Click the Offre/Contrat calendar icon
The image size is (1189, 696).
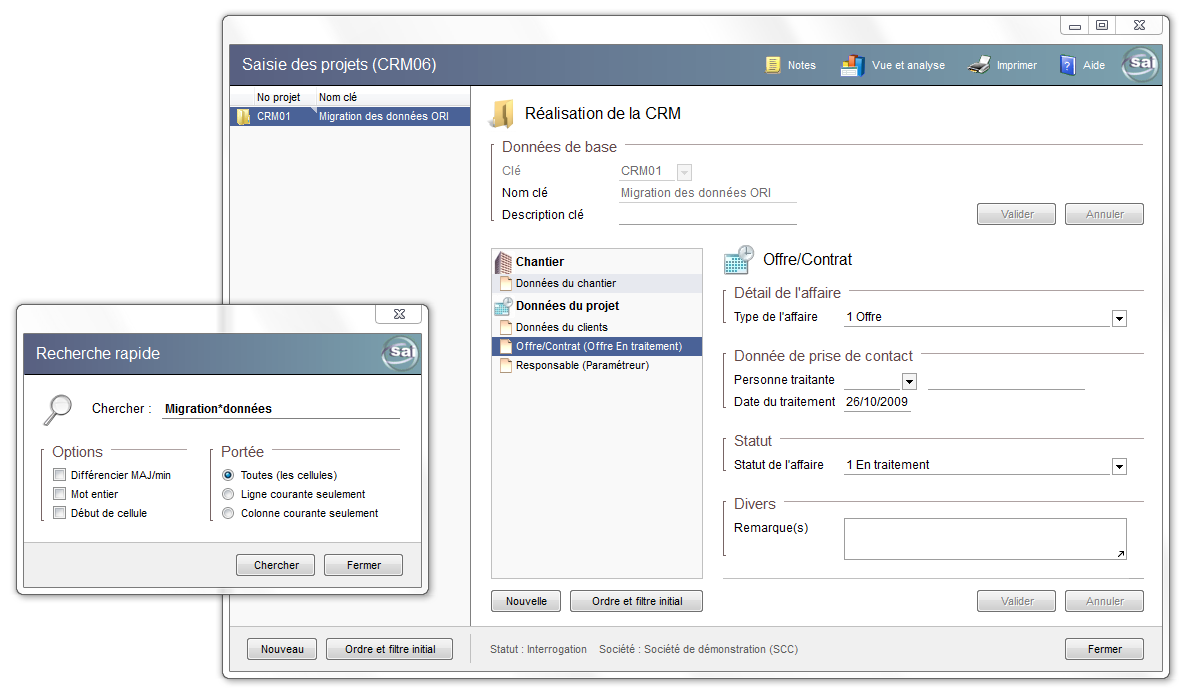point(738,260)
